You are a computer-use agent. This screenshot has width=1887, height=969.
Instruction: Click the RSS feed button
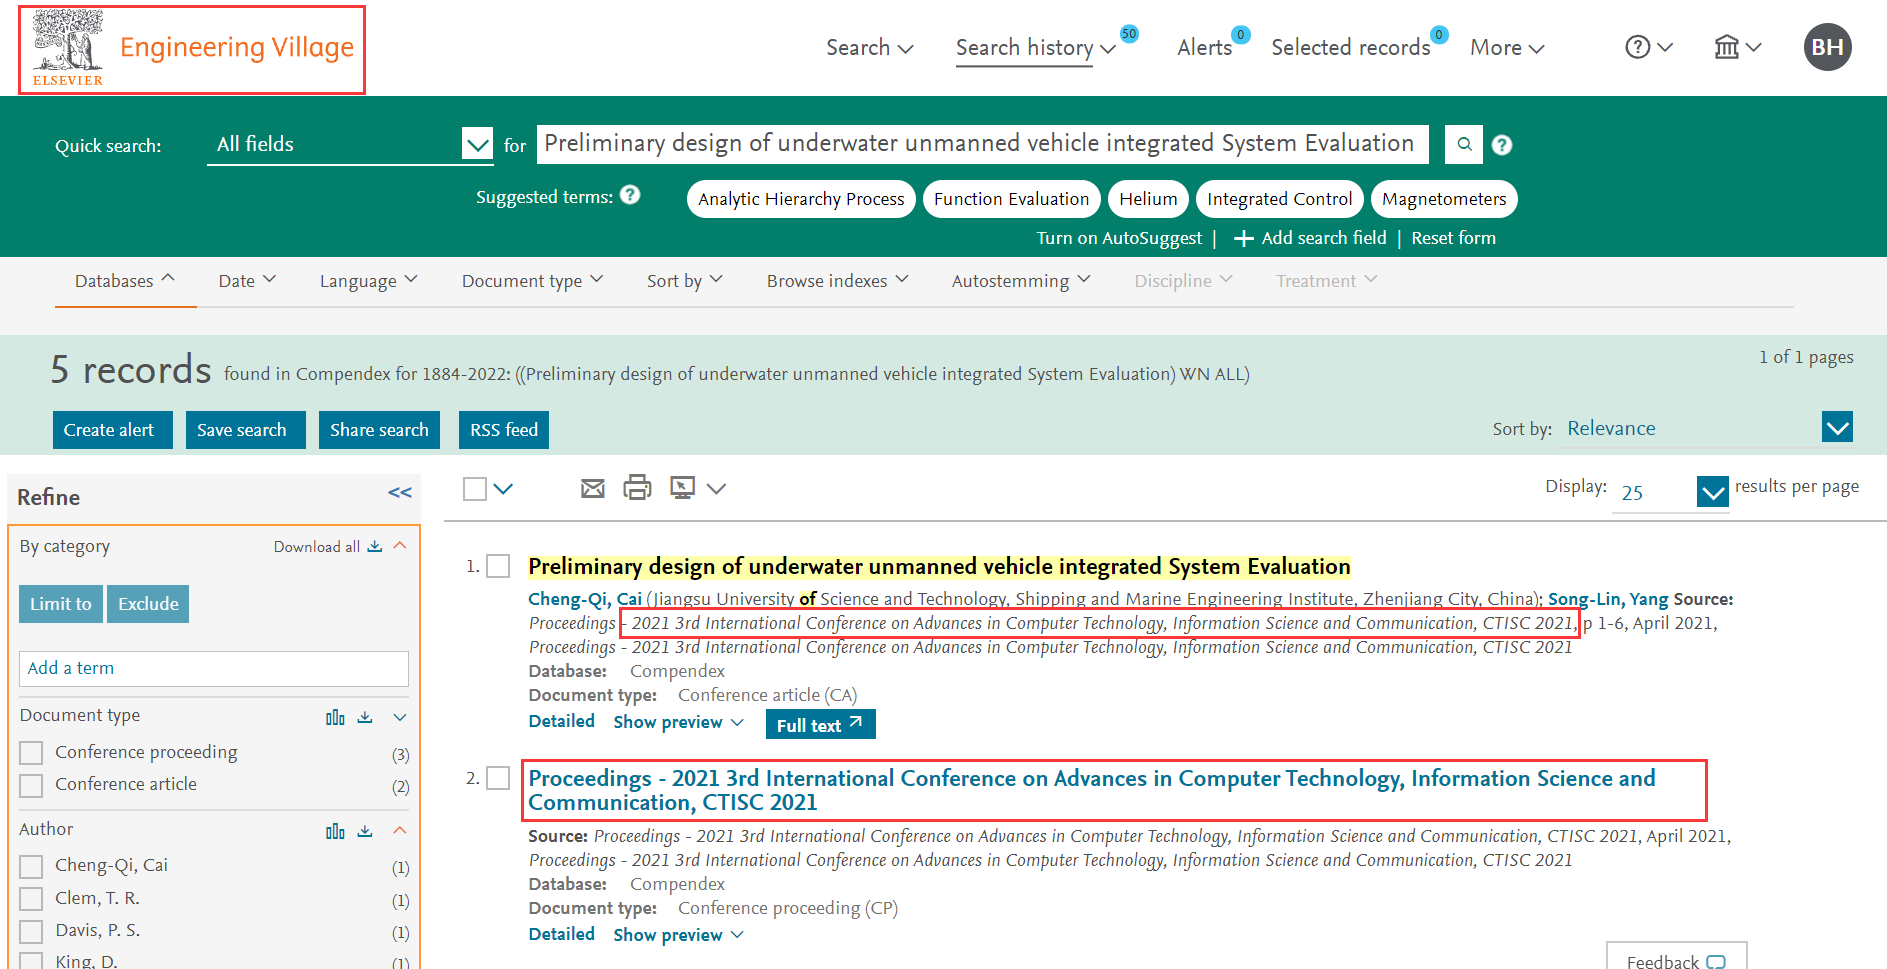(x=504, y=430)
